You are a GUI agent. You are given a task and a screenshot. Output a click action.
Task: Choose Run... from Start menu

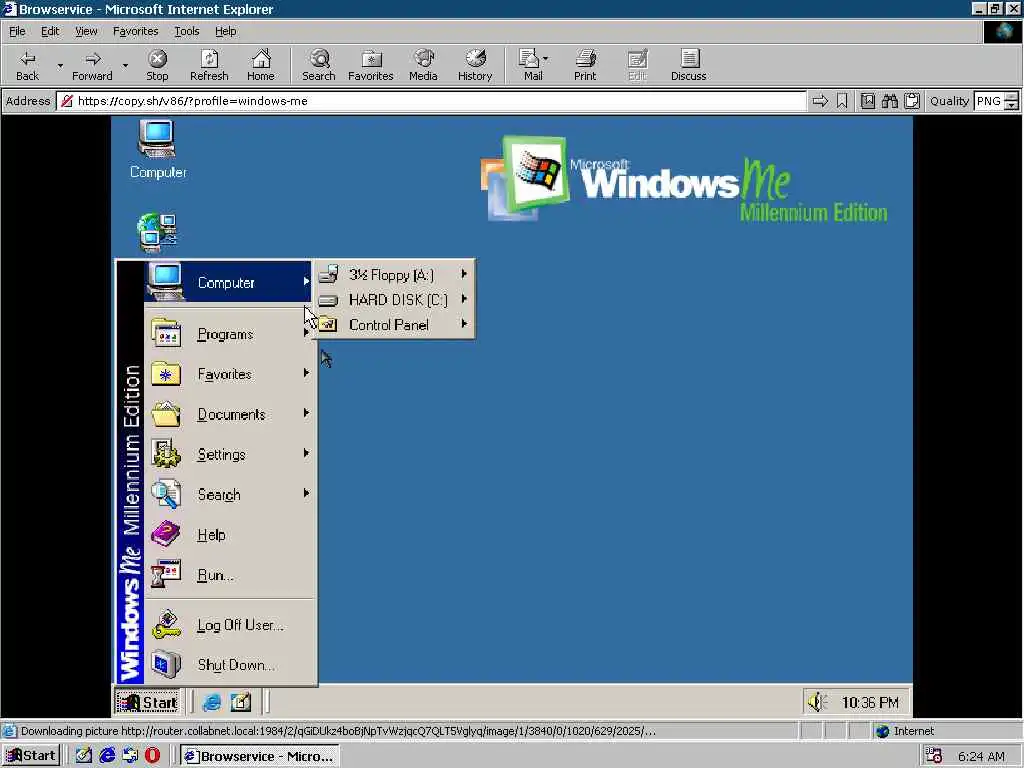pos(230,575)
